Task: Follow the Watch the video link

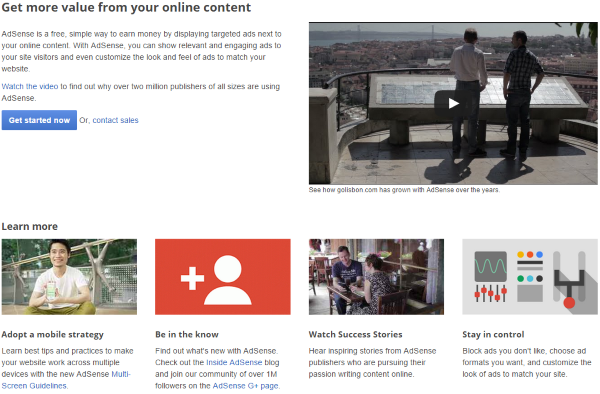Action: tap(30, 86)
